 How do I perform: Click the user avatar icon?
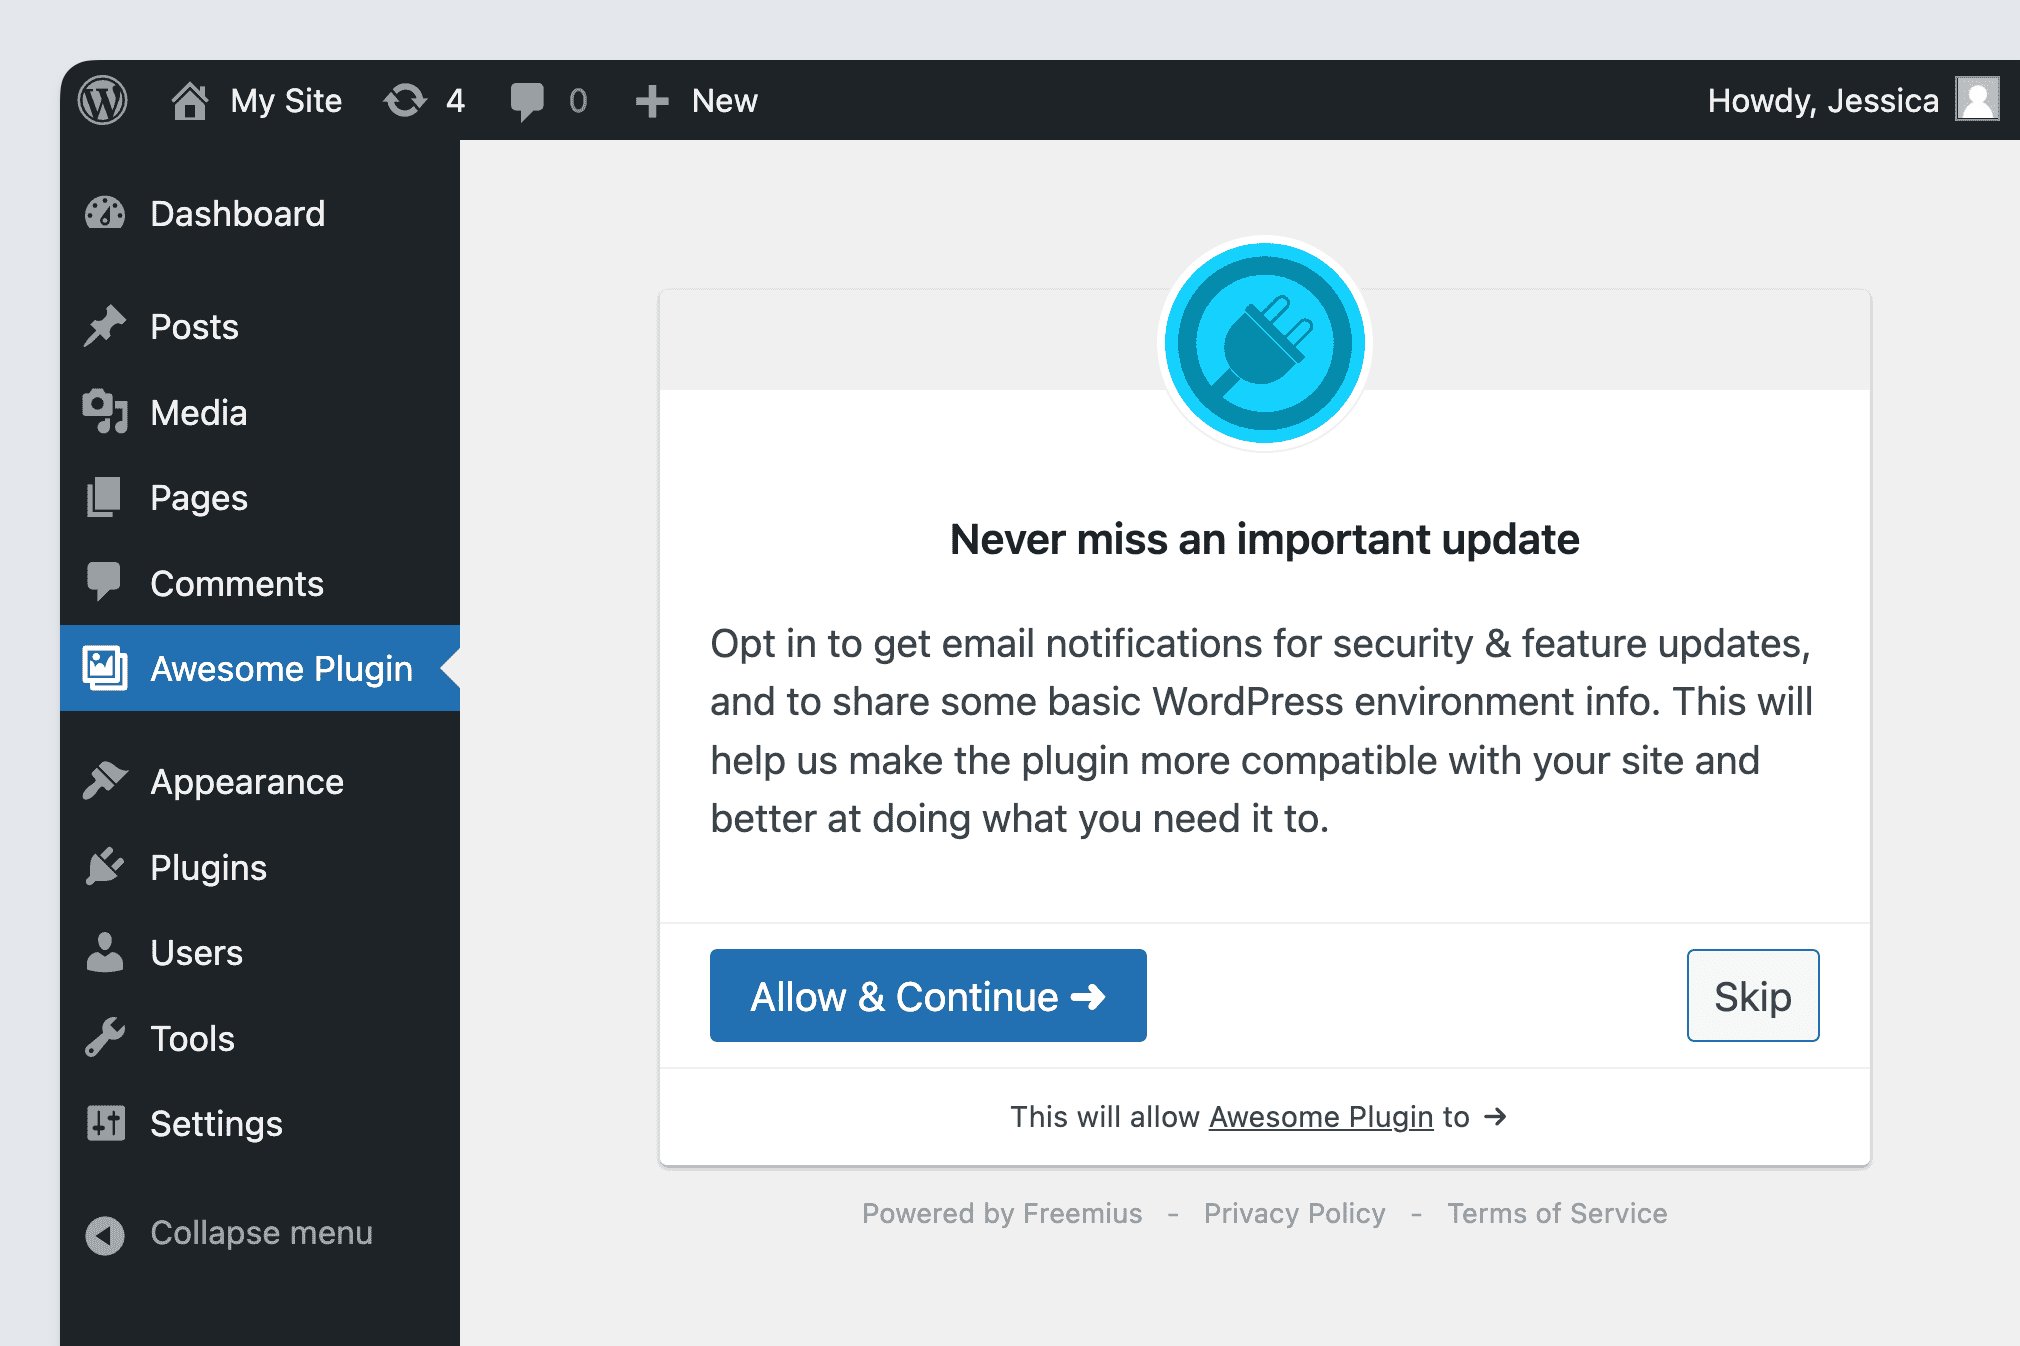(1977, 99)
